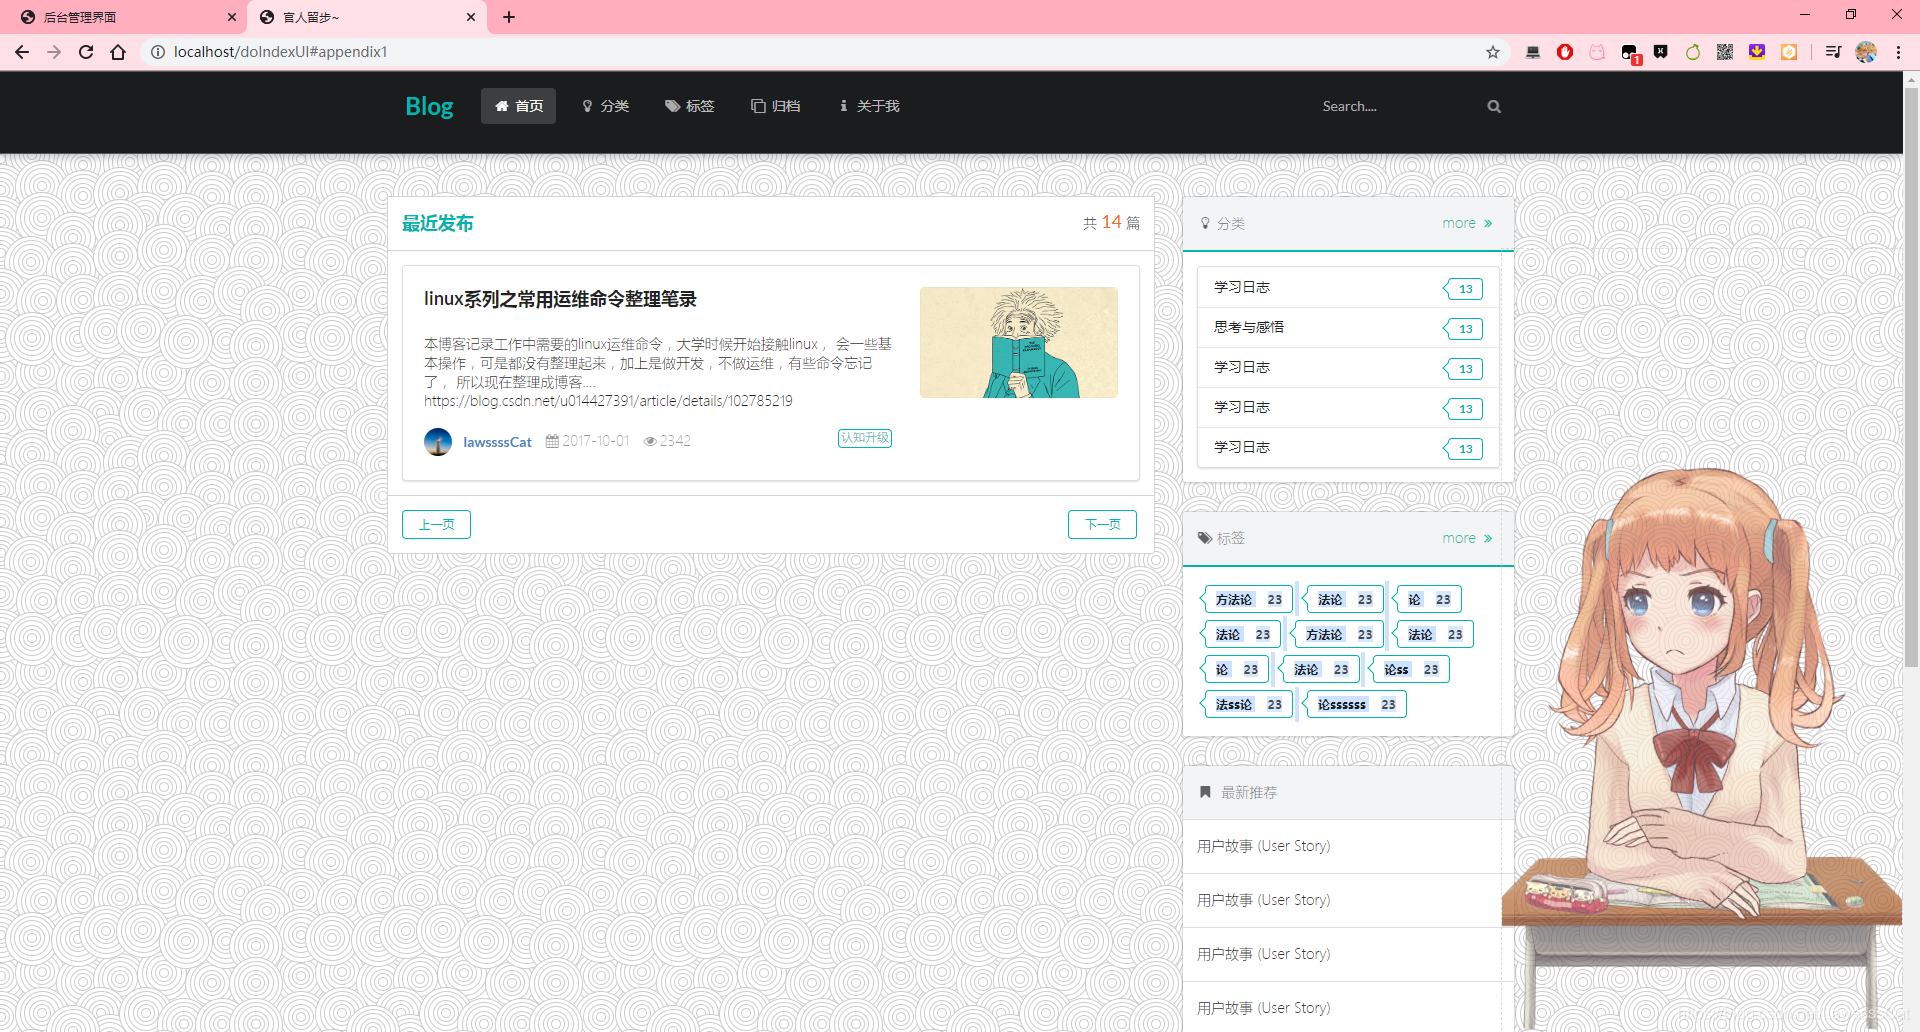Click the black shield extension icon

[x=1661, y=52]
